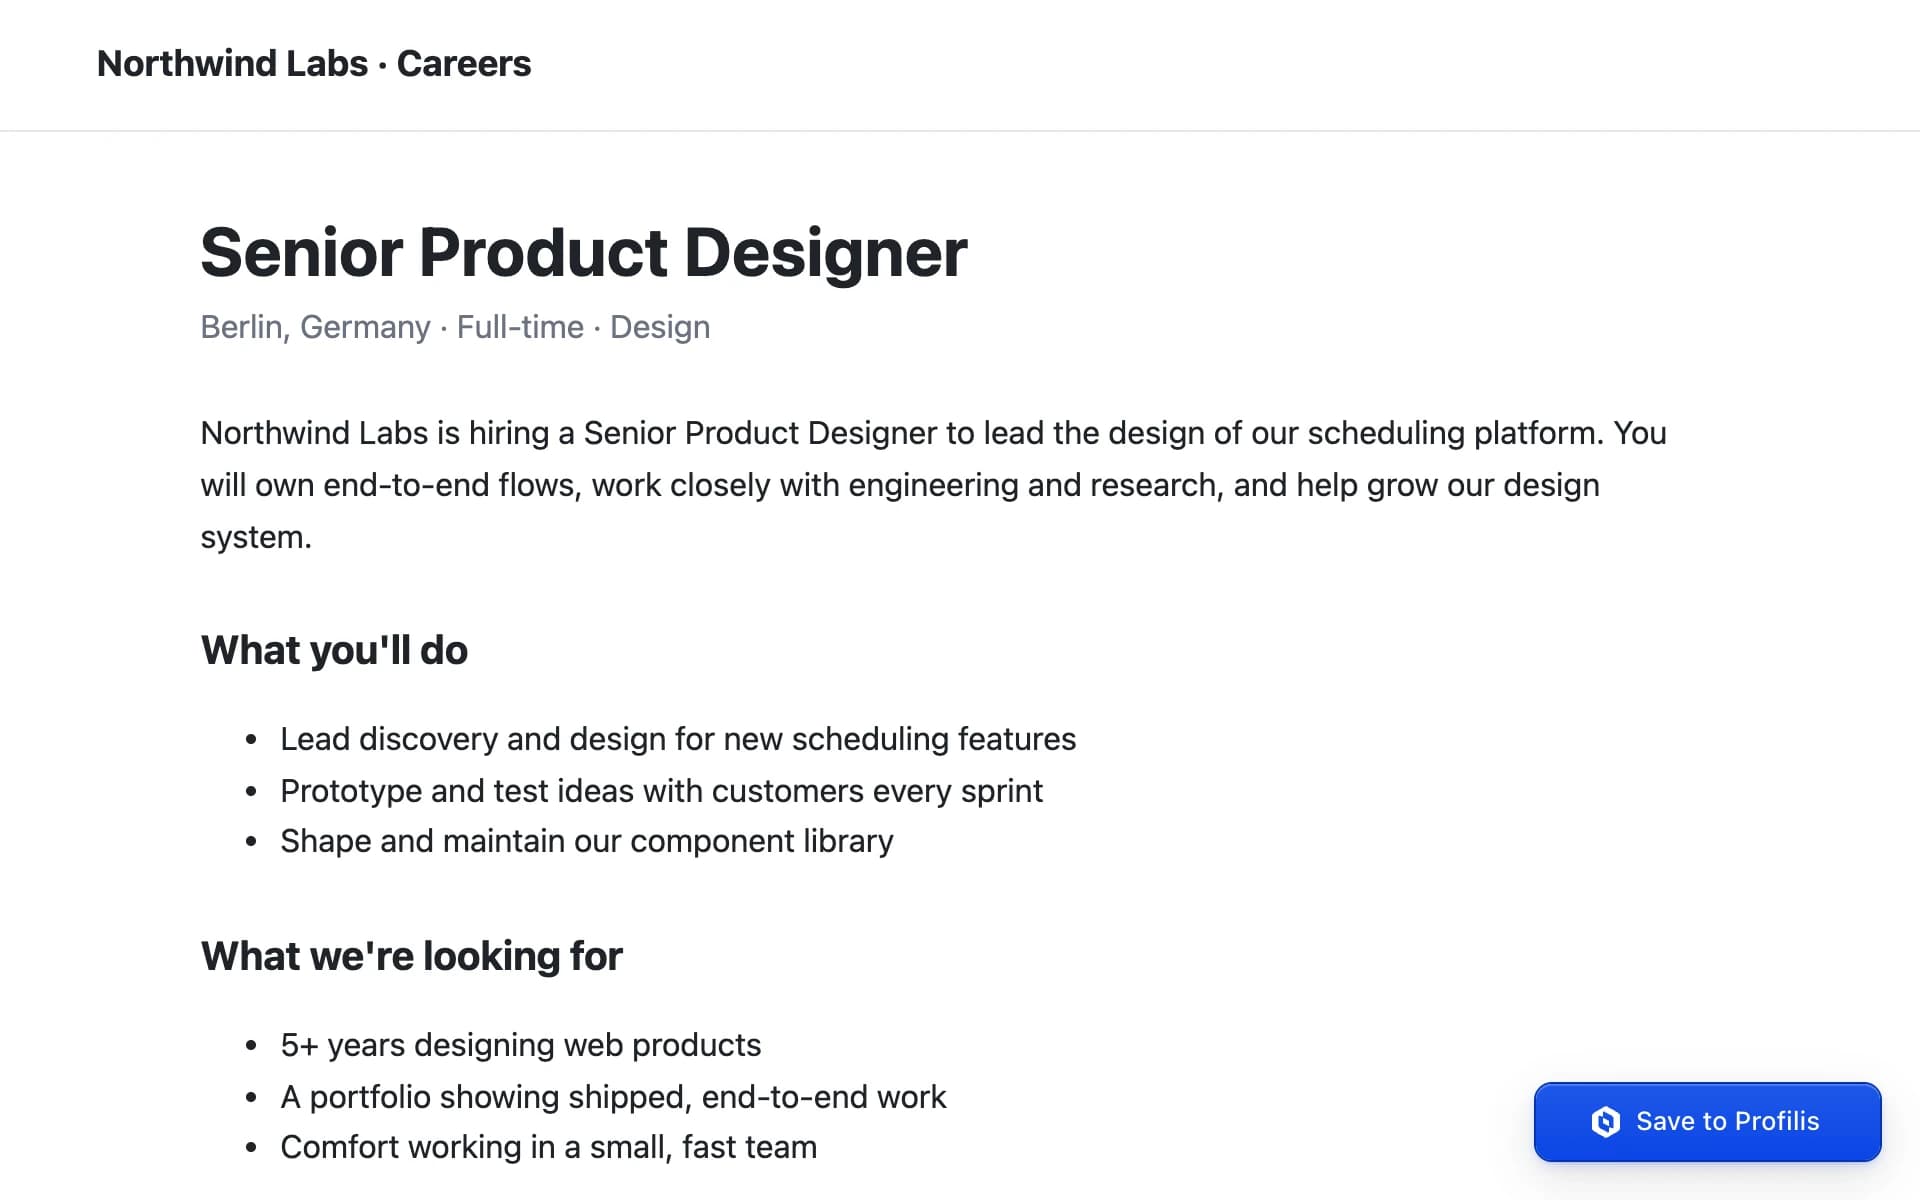
Task: Click the Profilis hexagon logo icon
Action: (x=1606, y=1122)
